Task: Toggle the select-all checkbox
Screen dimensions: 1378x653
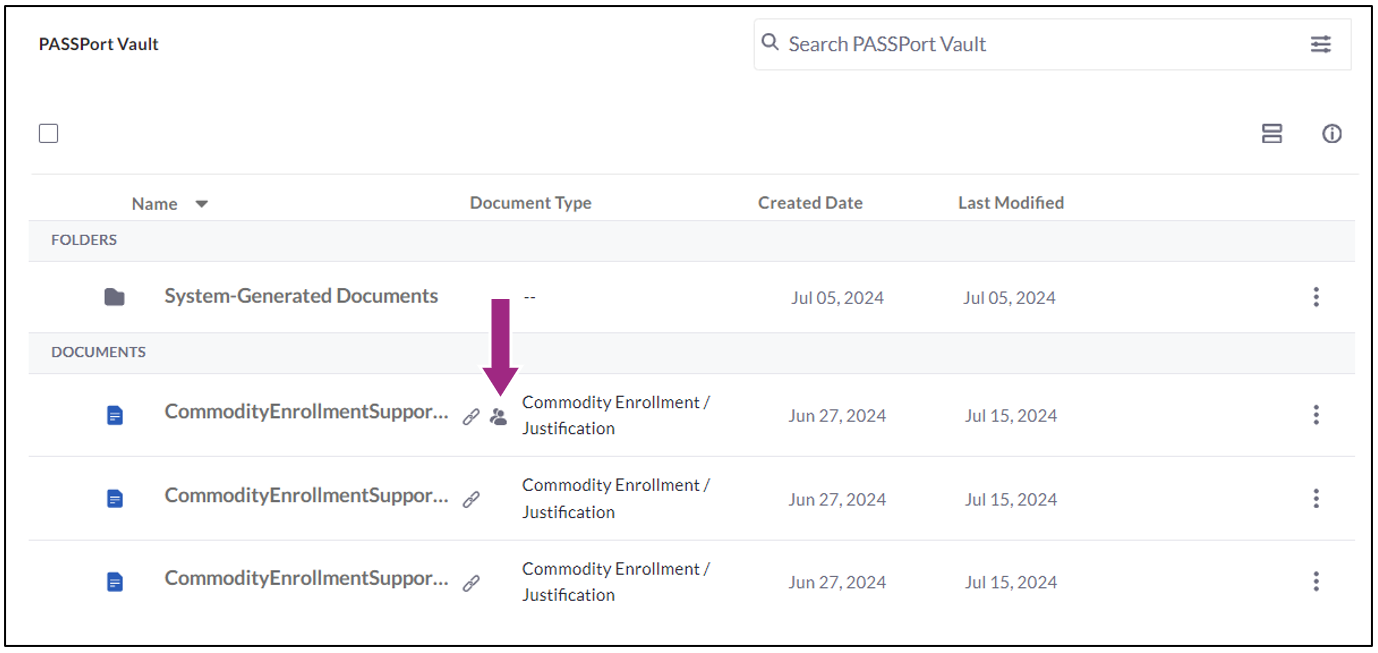Action: [x=48, y=132]
